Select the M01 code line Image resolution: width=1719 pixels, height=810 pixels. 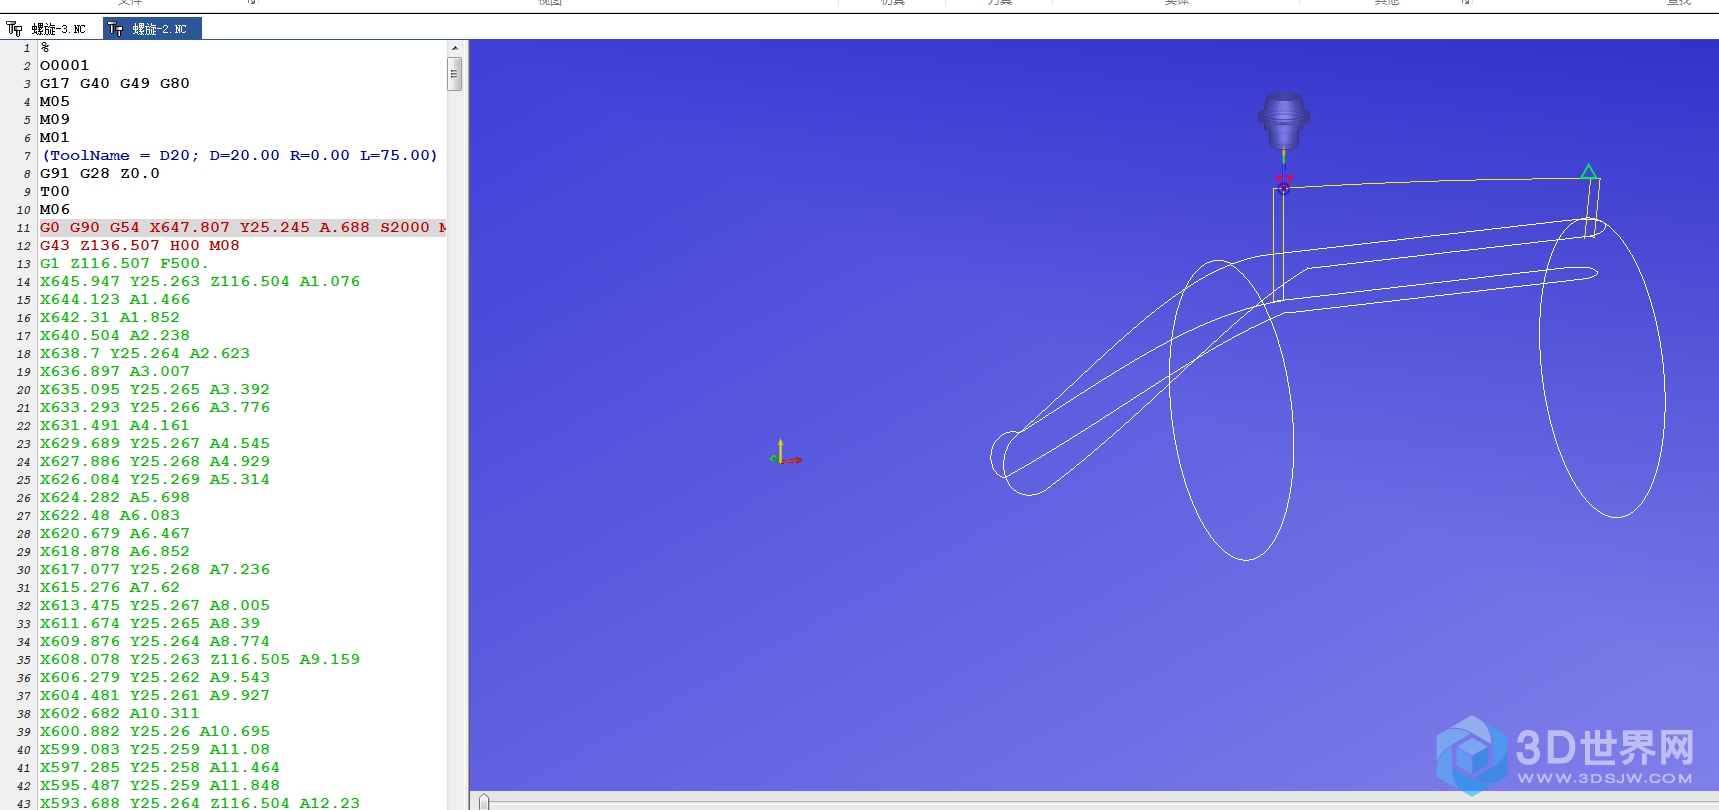pos(55,138)
